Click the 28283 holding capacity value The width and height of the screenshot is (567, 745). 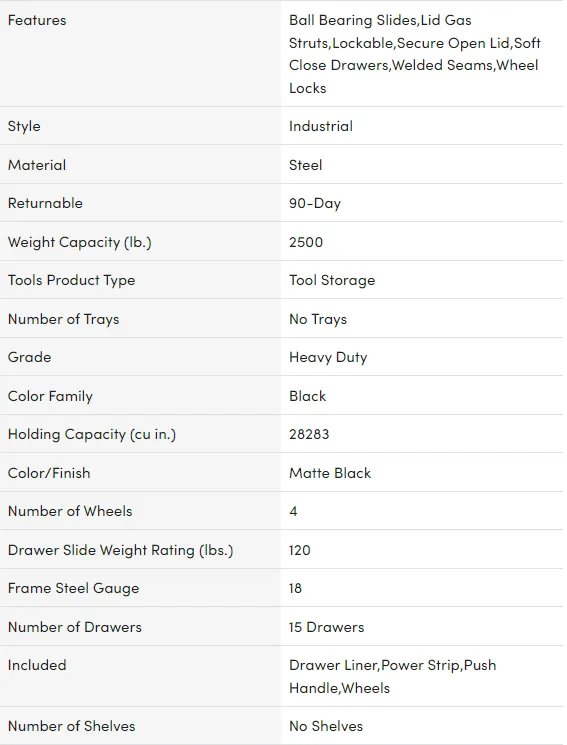tap(309, 434)
